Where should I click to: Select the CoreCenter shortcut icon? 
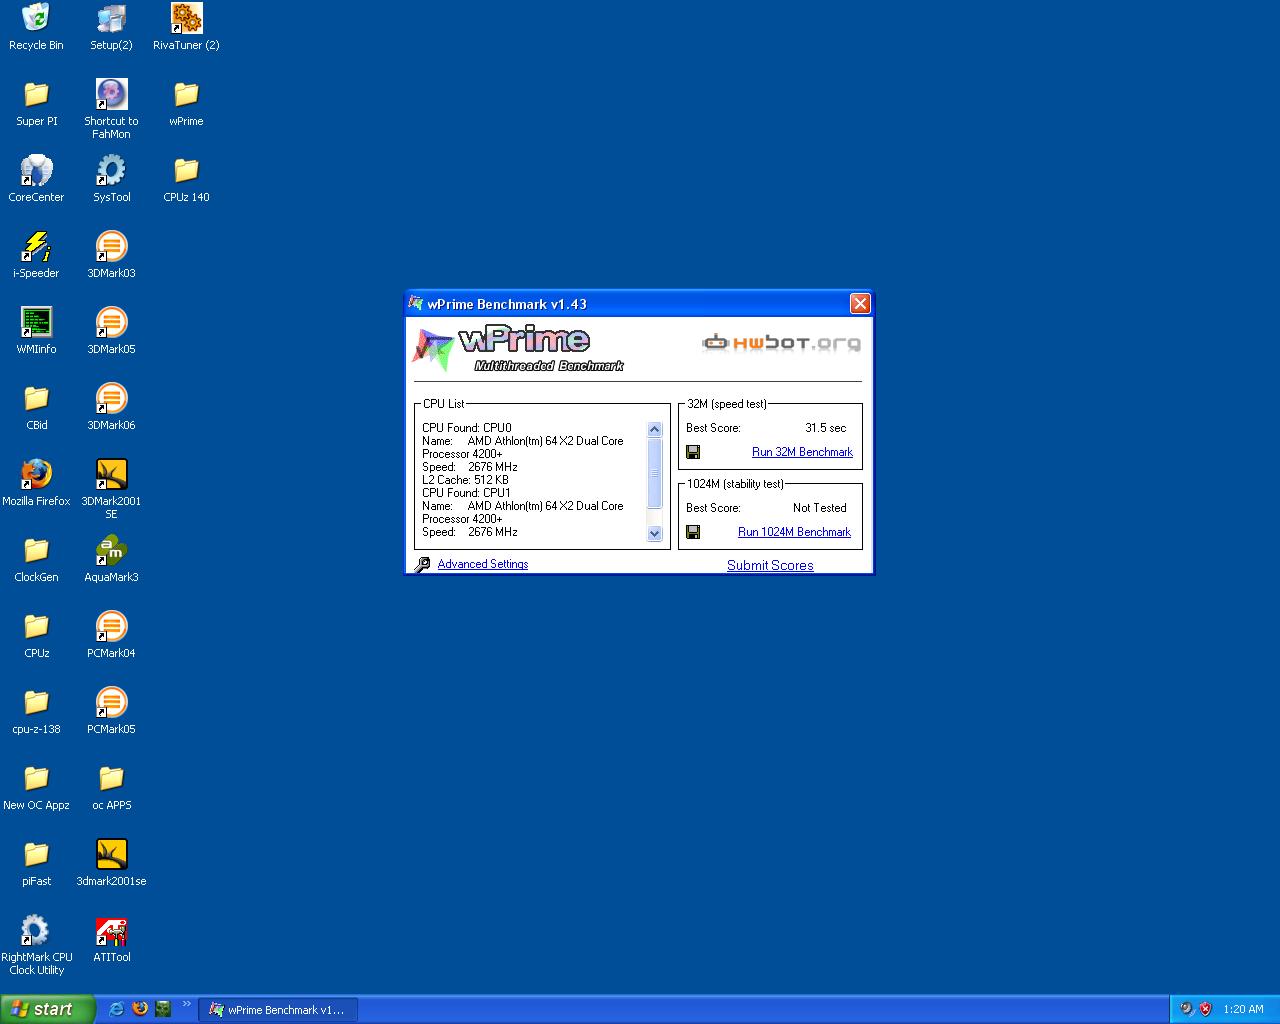point(36,170)
